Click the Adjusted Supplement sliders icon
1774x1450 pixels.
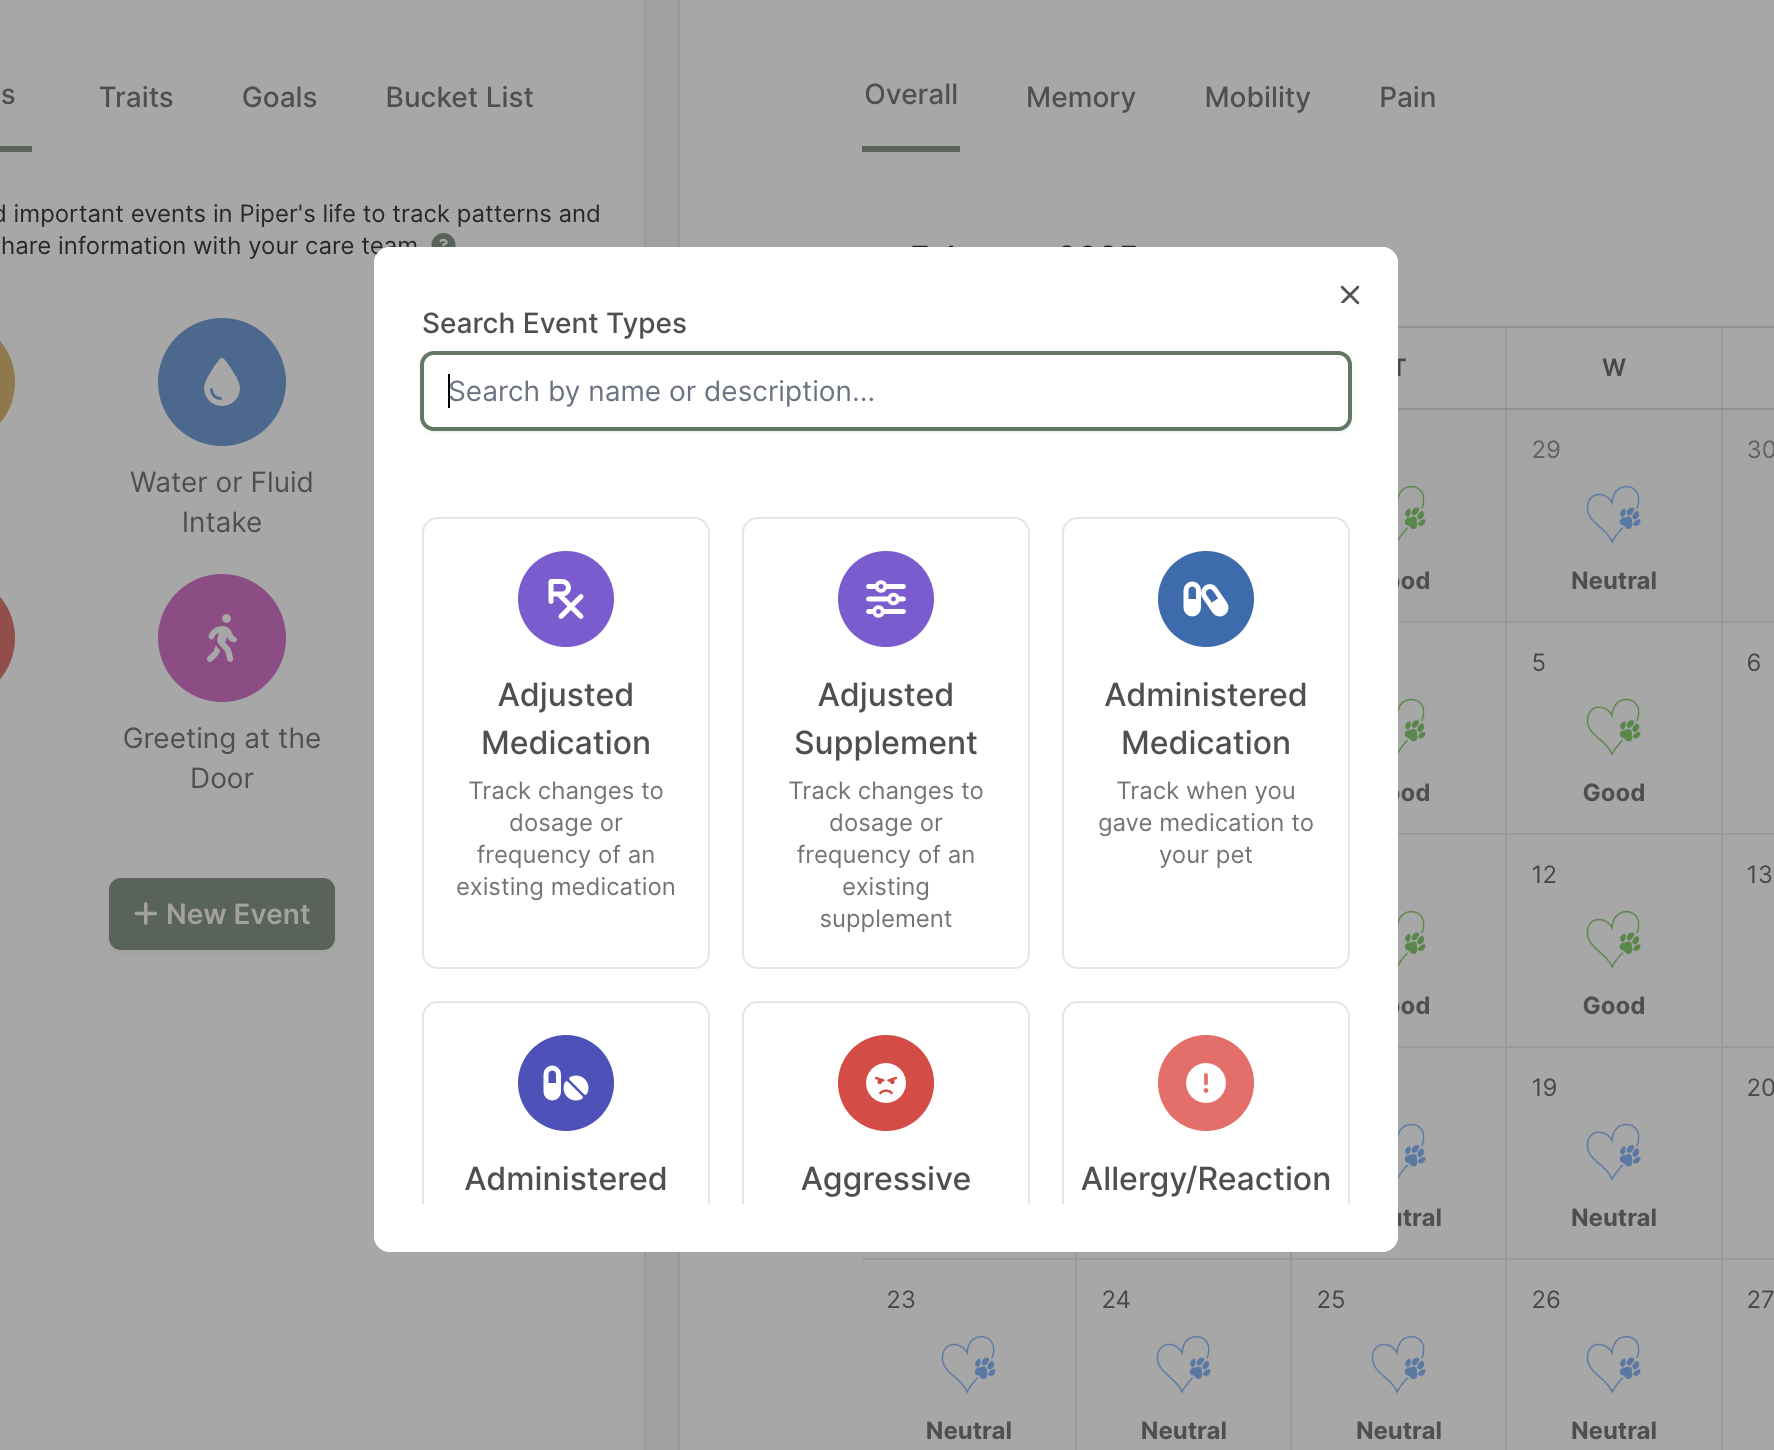click(886, 599)
